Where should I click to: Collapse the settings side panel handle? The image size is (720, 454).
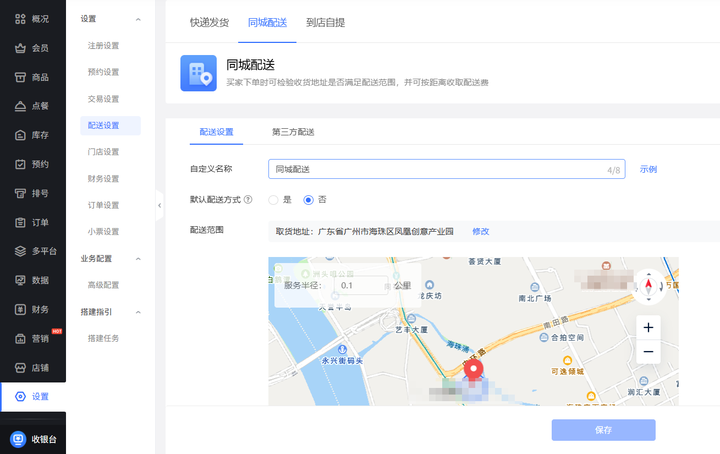pyautogui.click(x=160, y=206)
